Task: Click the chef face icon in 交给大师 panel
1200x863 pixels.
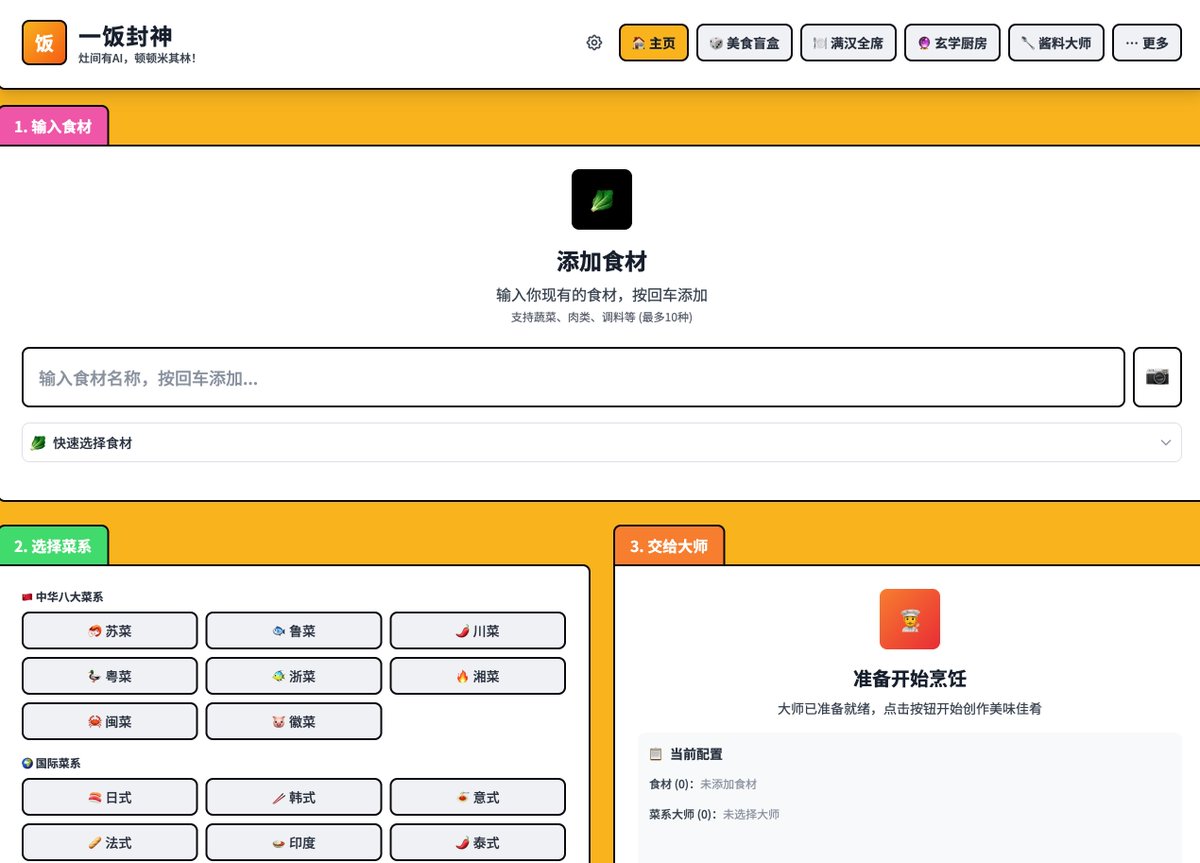Action: 909,619
